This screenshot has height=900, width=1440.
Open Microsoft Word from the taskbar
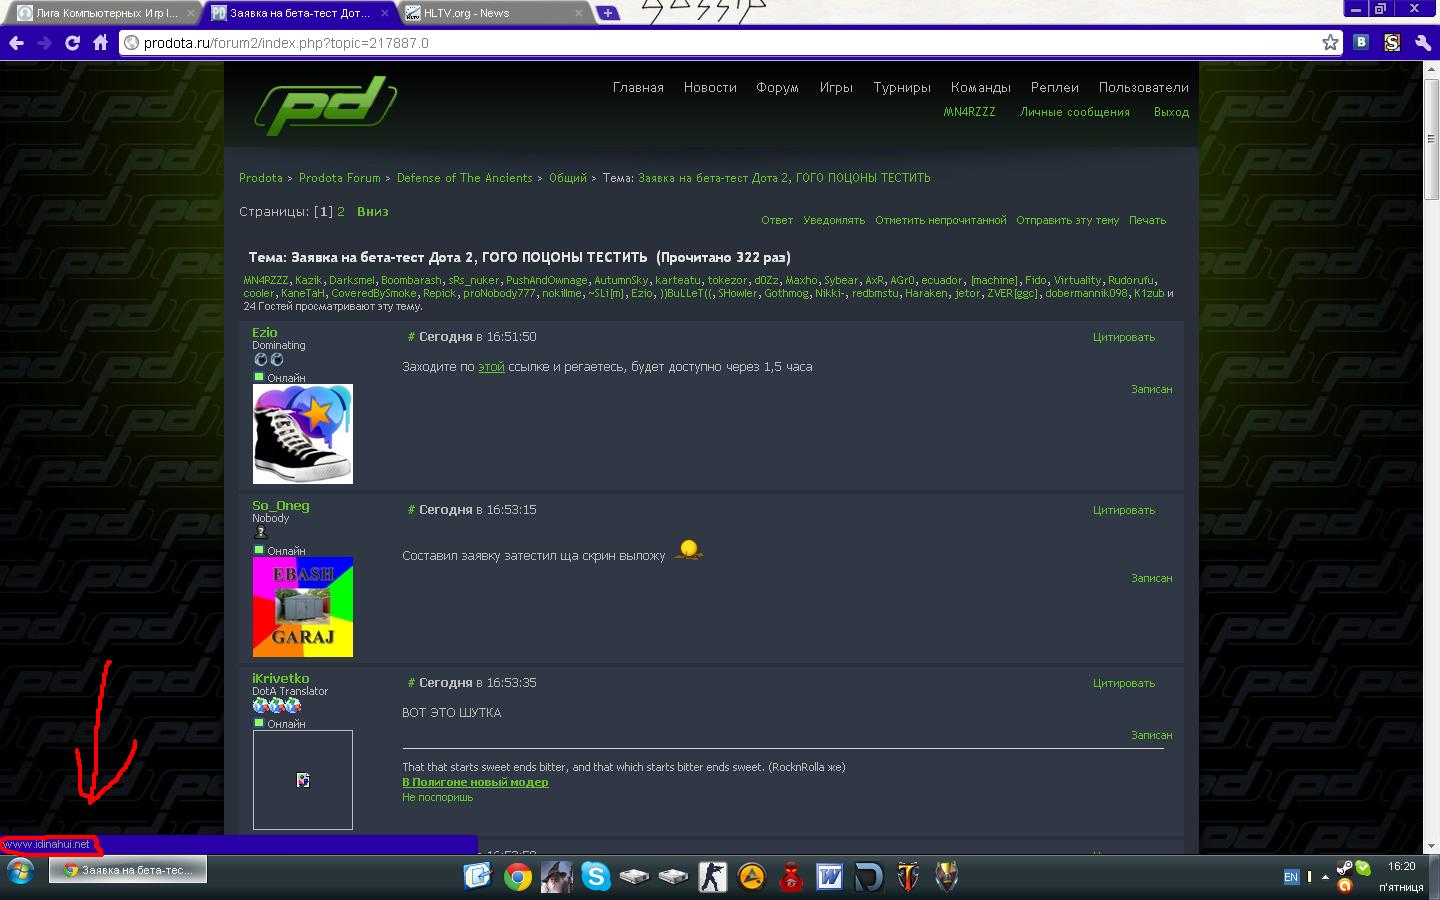click(x=830, y=877)
